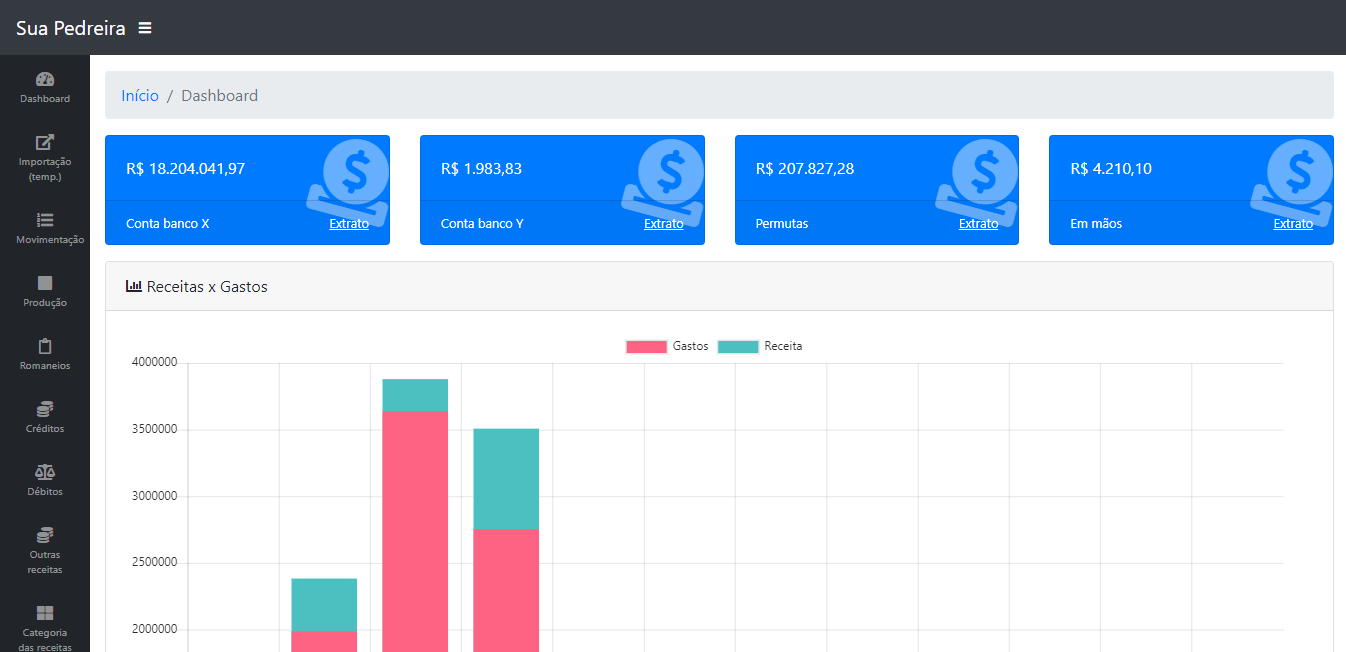
Task: Toggle the sidebar with hamburger menu
Action: (145, 28)
